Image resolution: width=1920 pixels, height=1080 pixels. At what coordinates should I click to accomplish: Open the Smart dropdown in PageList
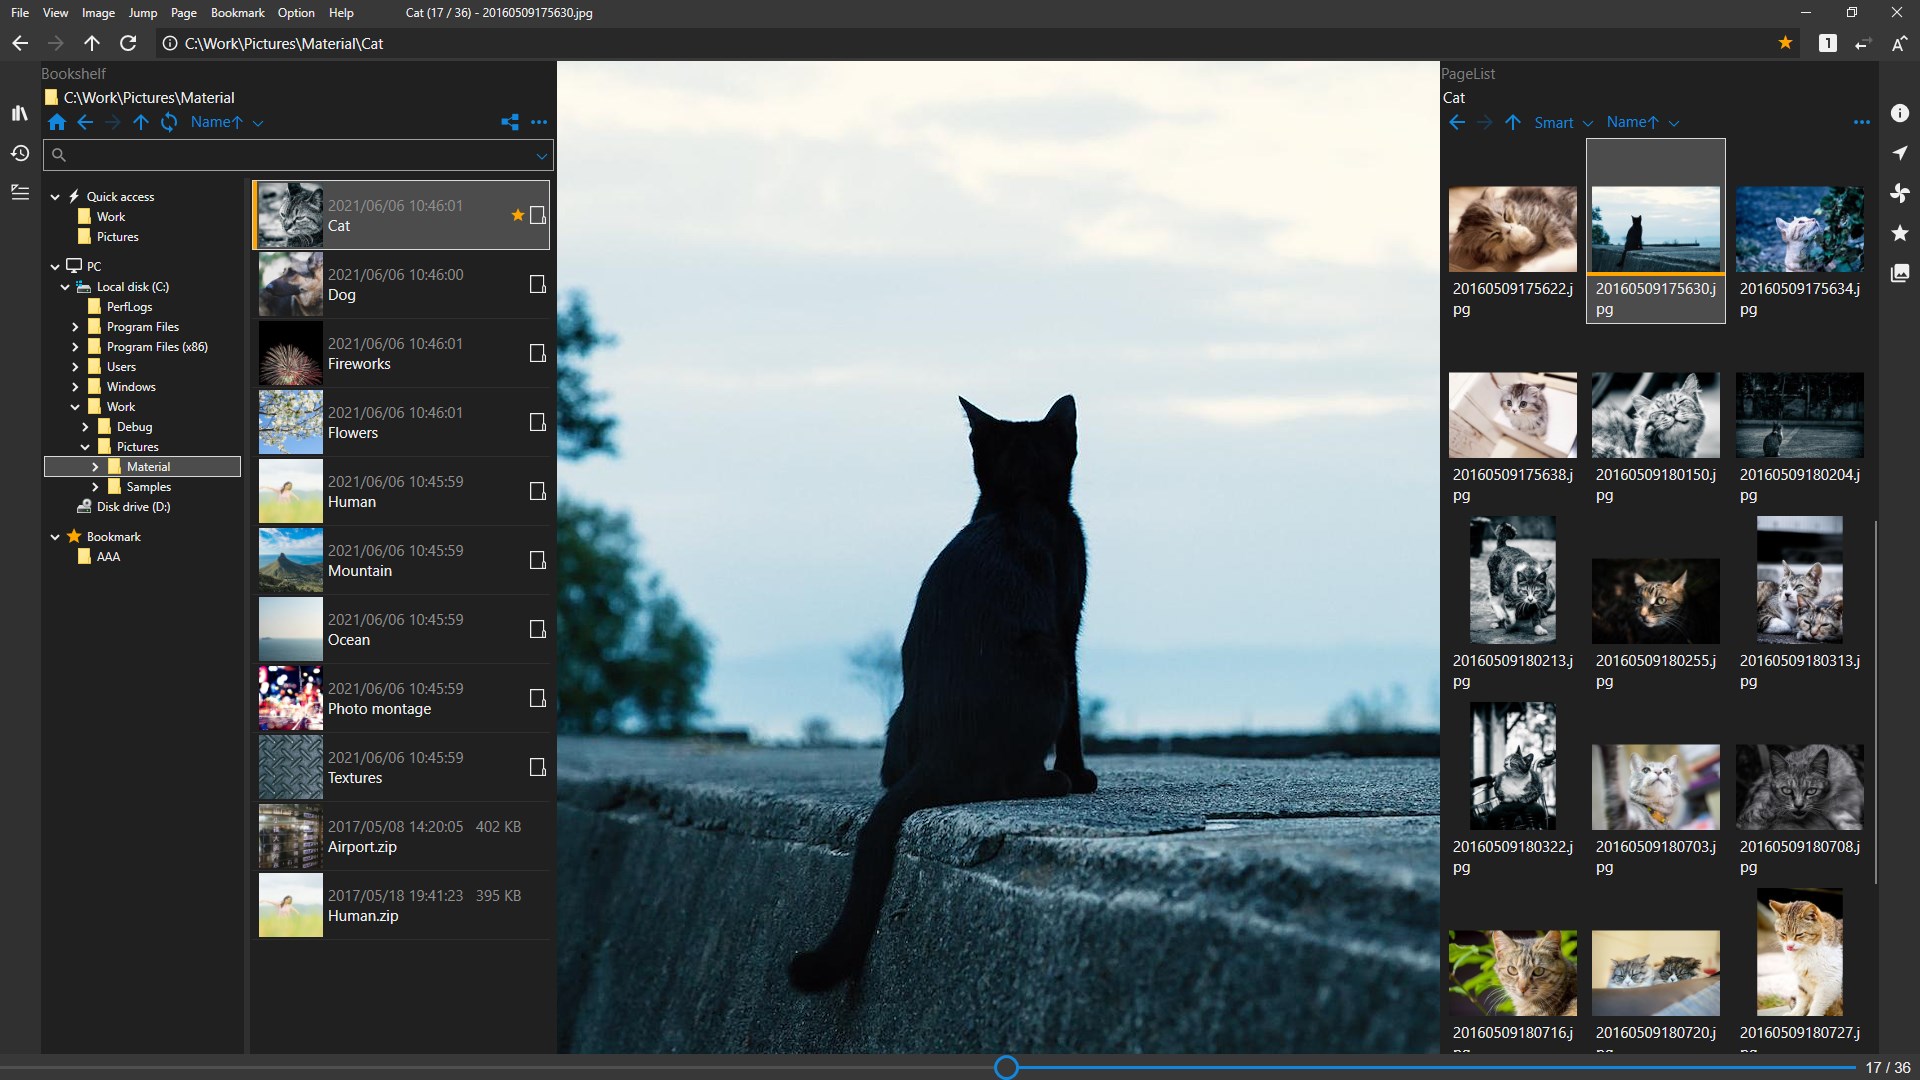[1563, 122]
